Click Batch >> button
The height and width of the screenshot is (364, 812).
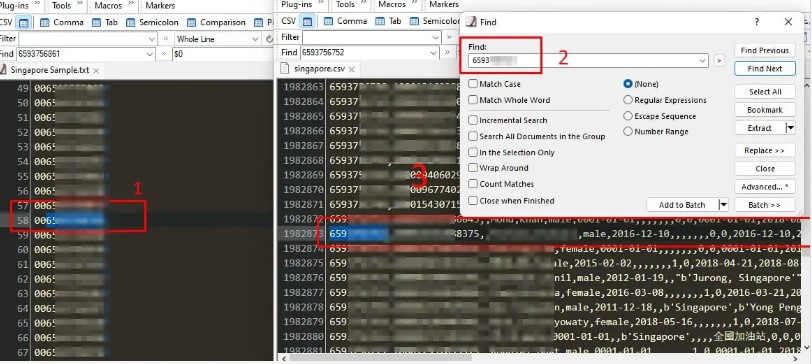[x=764, y=205]
